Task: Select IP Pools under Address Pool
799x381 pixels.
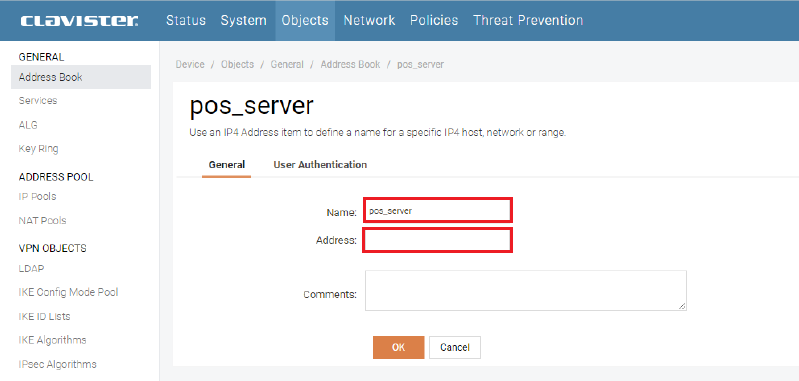Action: pyautogui.click(x=37, y=197)
